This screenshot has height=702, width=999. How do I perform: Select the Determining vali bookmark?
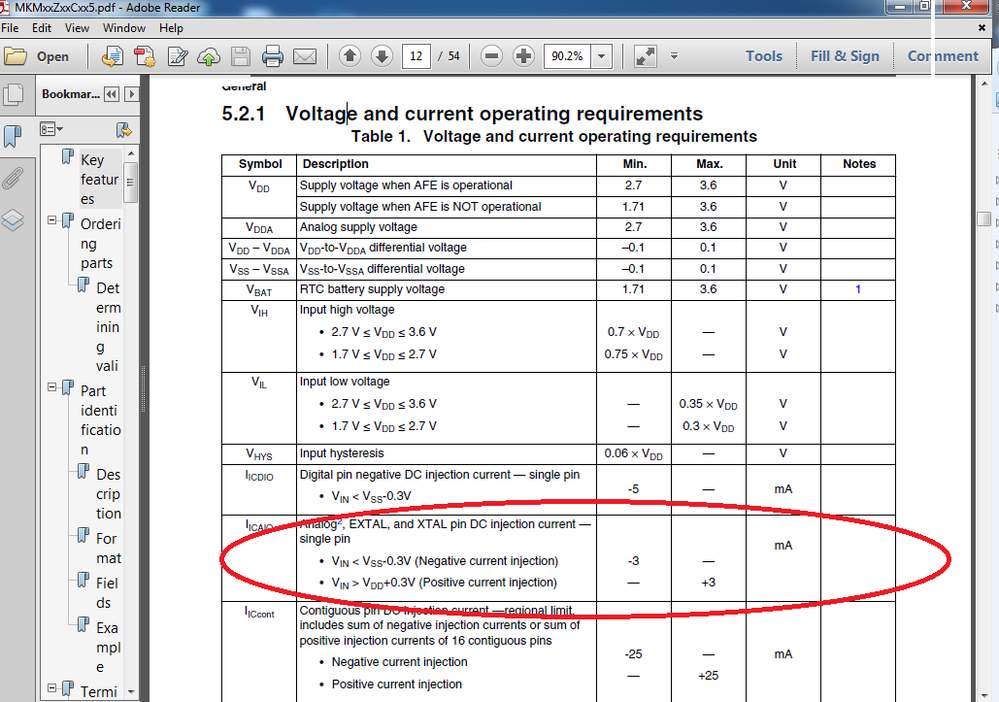pyautogui.click(x=108, y=327)
